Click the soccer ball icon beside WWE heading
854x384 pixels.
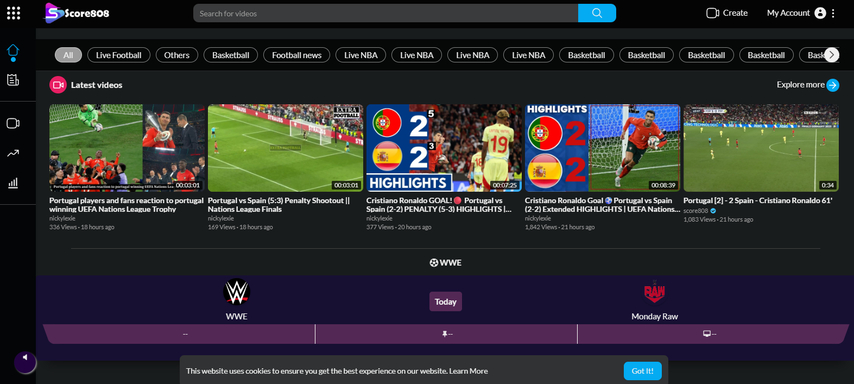tap(434, 263)
